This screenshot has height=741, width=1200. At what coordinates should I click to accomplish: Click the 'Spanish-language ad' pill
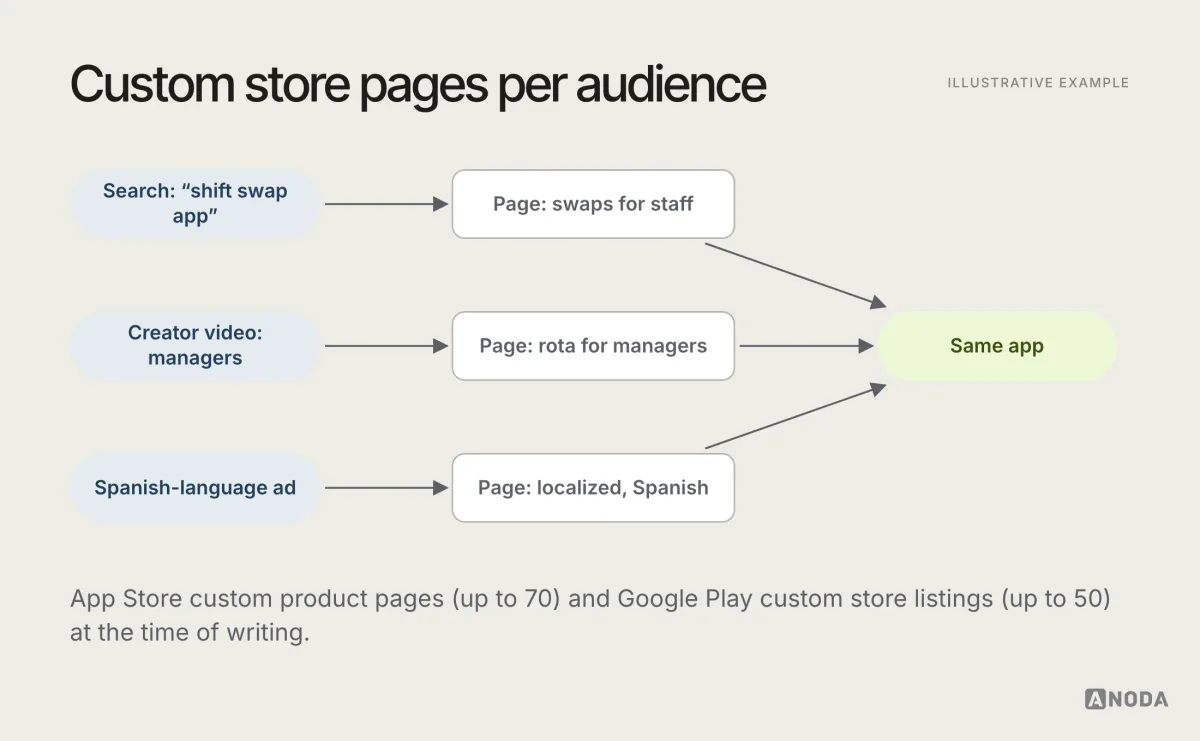point(195,488)
